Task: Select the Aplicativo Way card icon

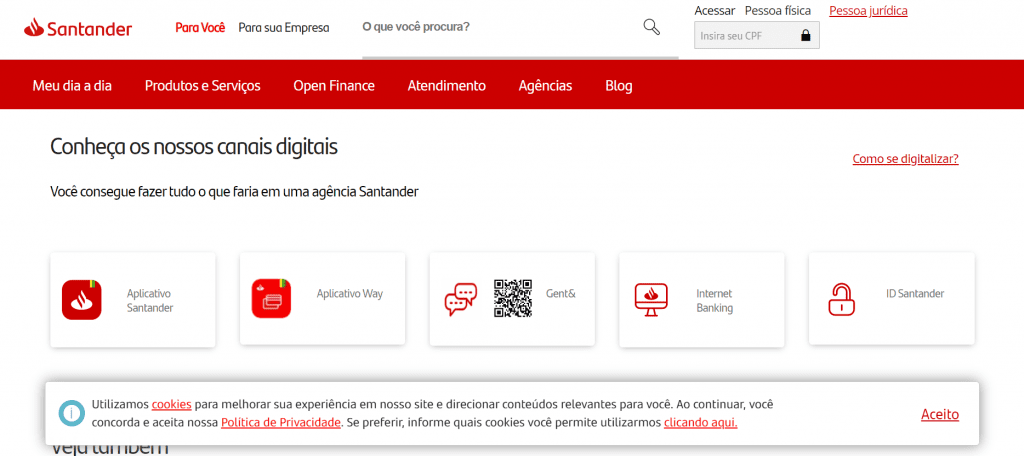Action: 271,300
